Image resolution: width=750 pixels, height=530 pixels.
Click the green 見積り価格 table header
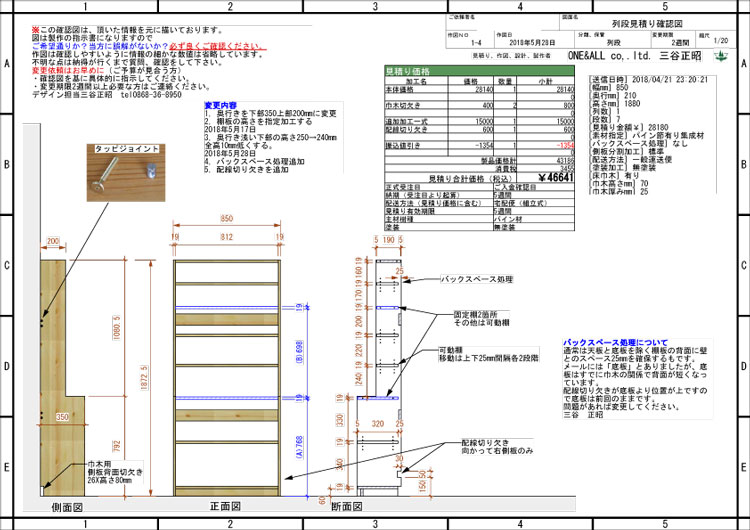(479, 71)
